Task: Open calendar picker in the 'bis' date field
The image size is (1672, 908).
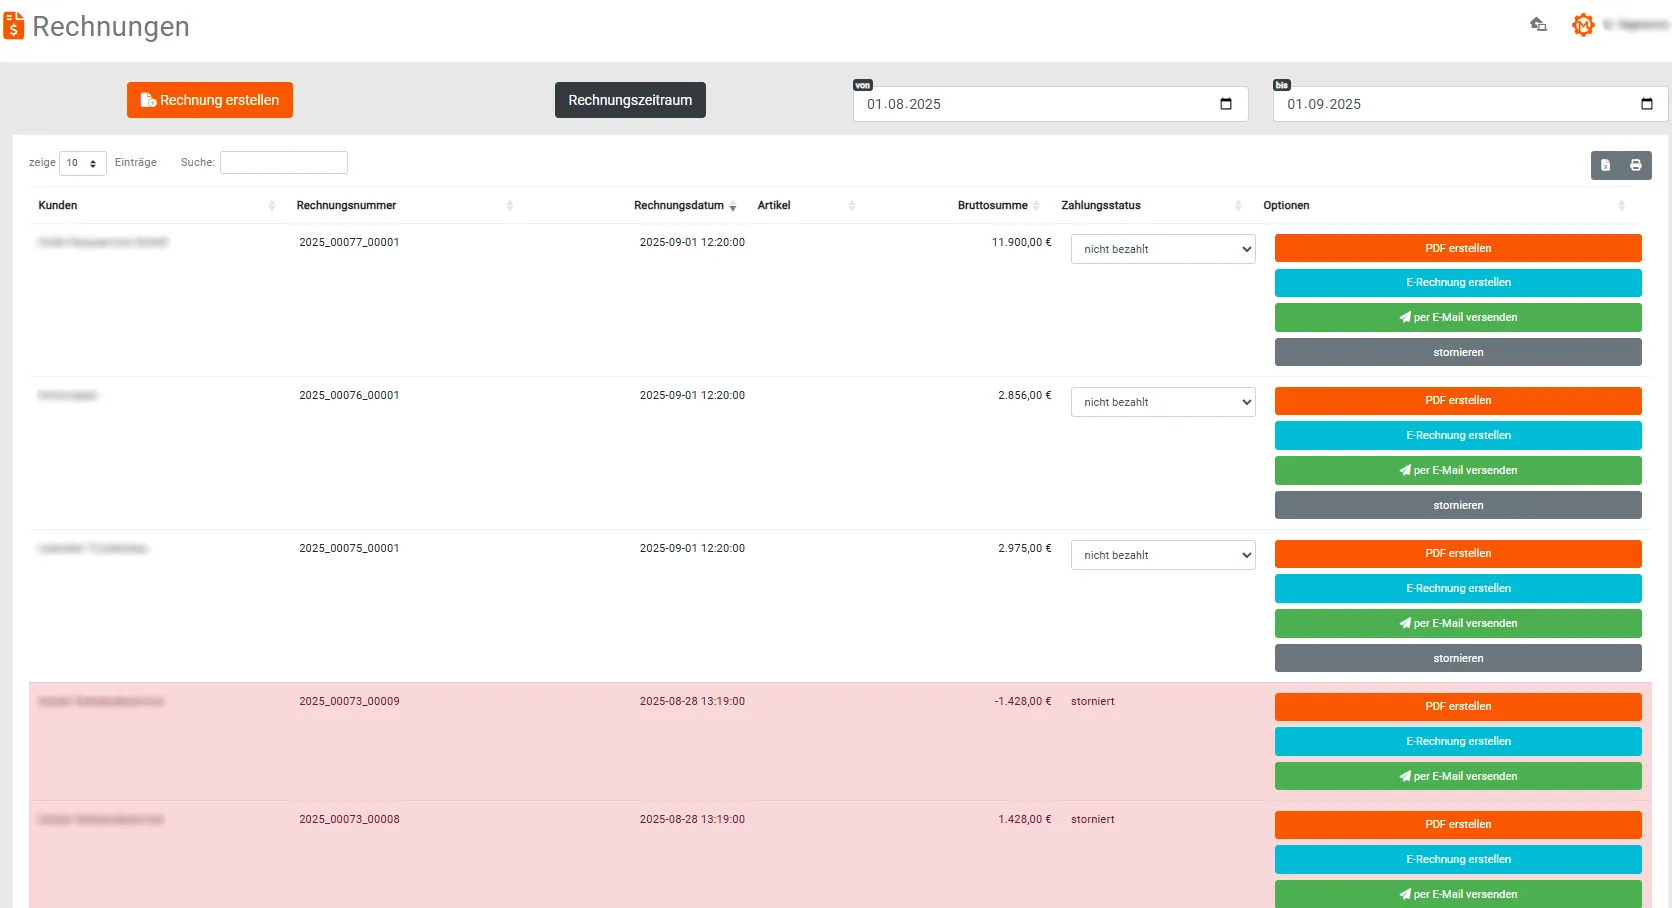Action: (x=1646, y=104)
